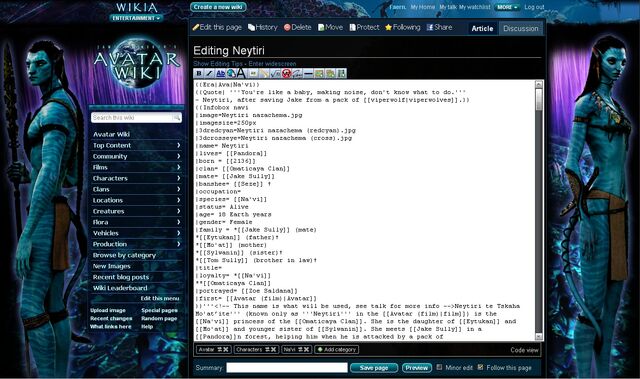Viewport: 640px width, 379px height.
Task: Click the Add category button
Action: (x=337, y=350)
